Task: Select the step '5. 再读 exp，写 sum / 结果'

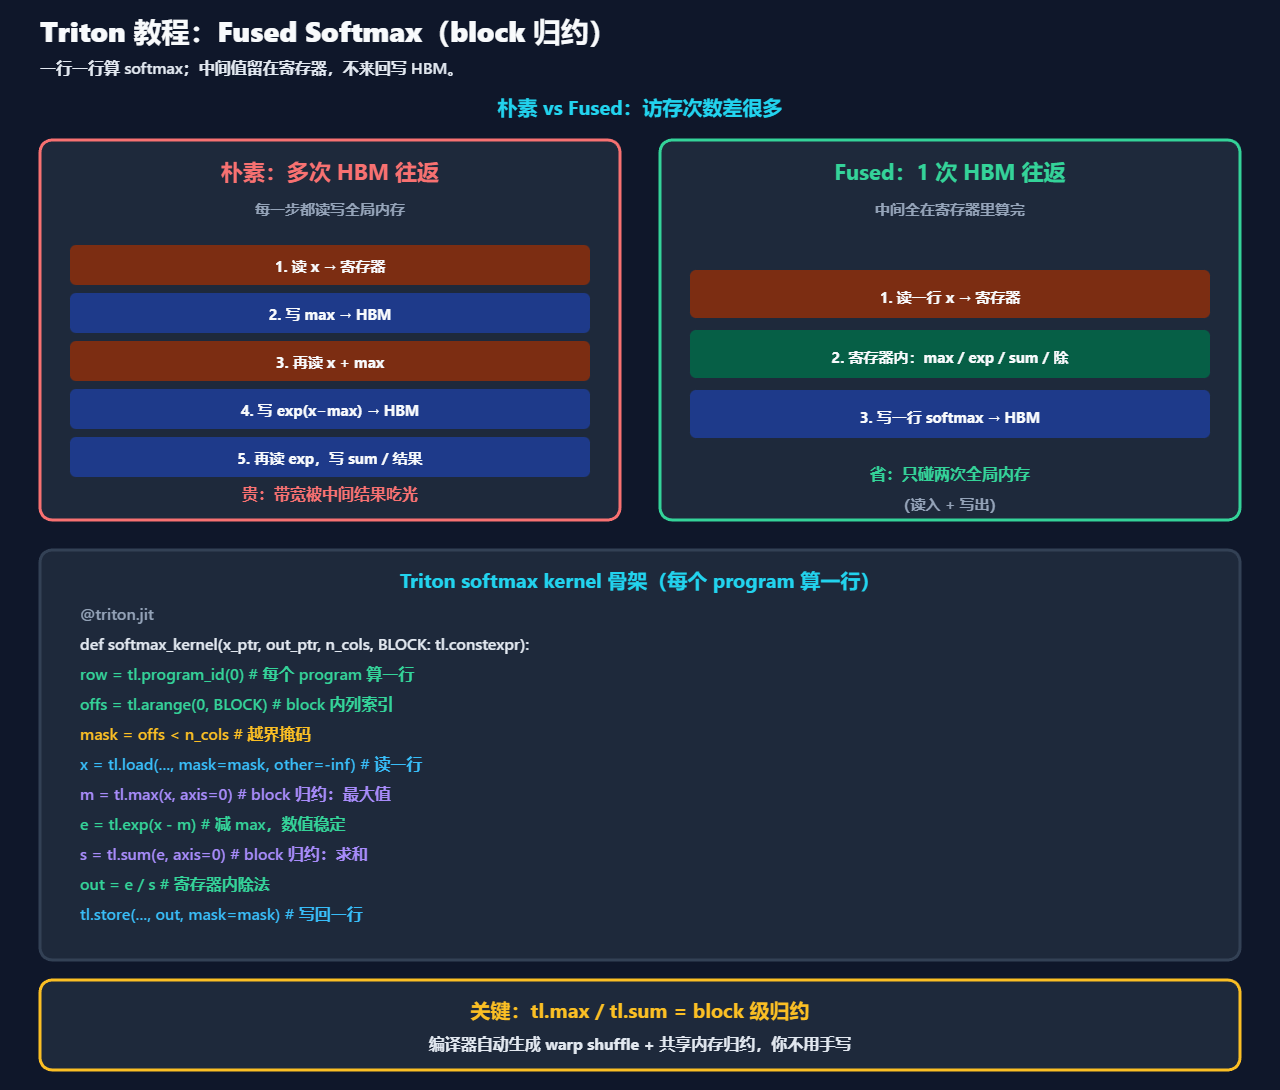Action: (x=330, y=457)
